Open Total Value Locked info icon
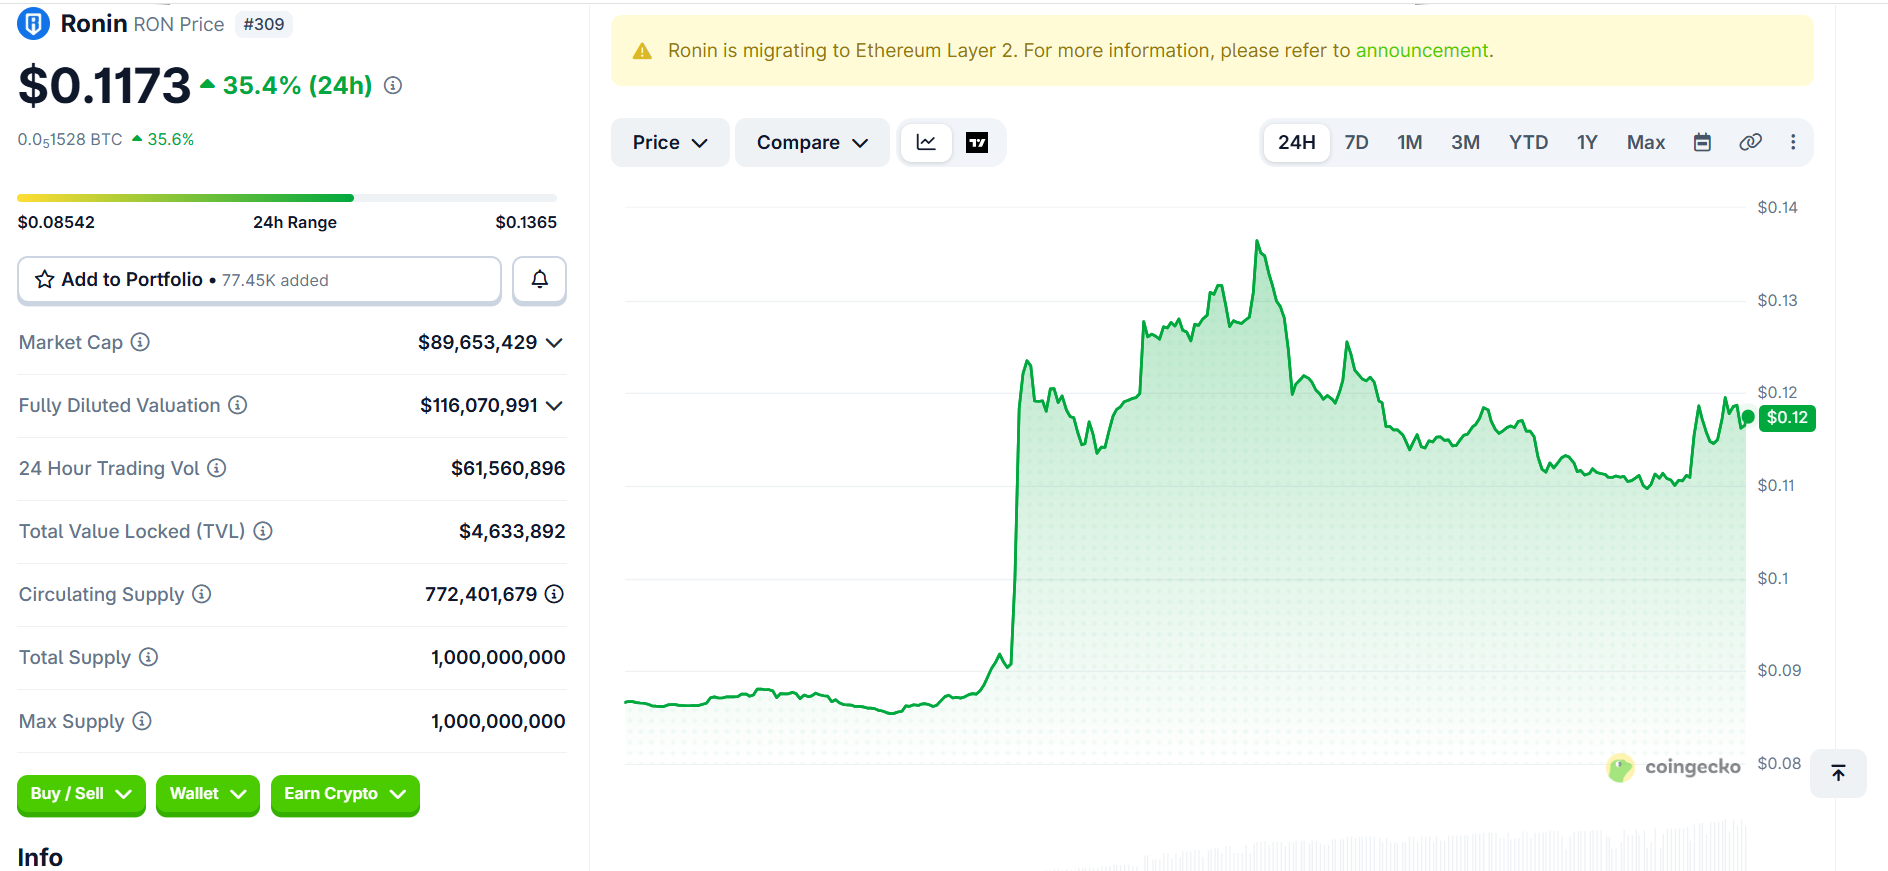Screen dimensions: 1888x871 coord(263,531)
